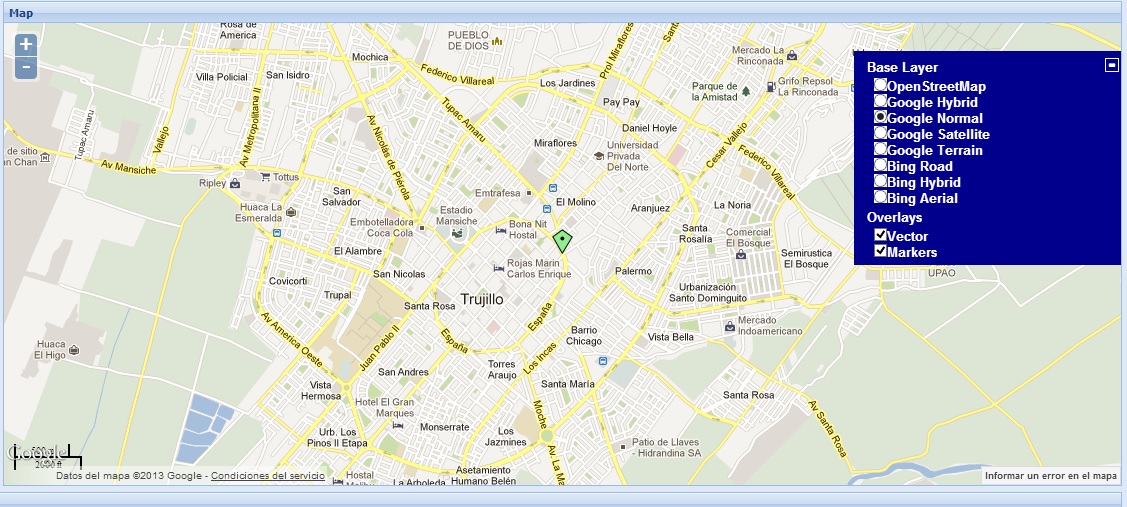This screenshot has height=507, width=1127.
Task: Click the Estadio Mansiche stadium icon
Action: pos(457,233)
